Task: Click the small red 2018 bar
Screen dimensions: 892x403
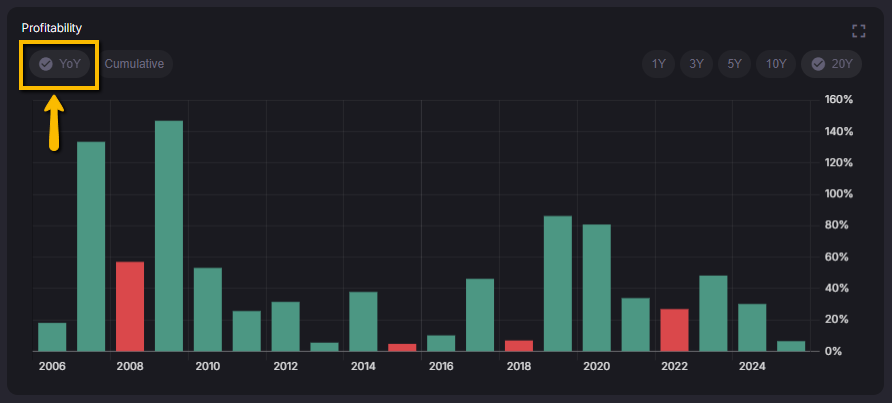Action: pos(519,345)
